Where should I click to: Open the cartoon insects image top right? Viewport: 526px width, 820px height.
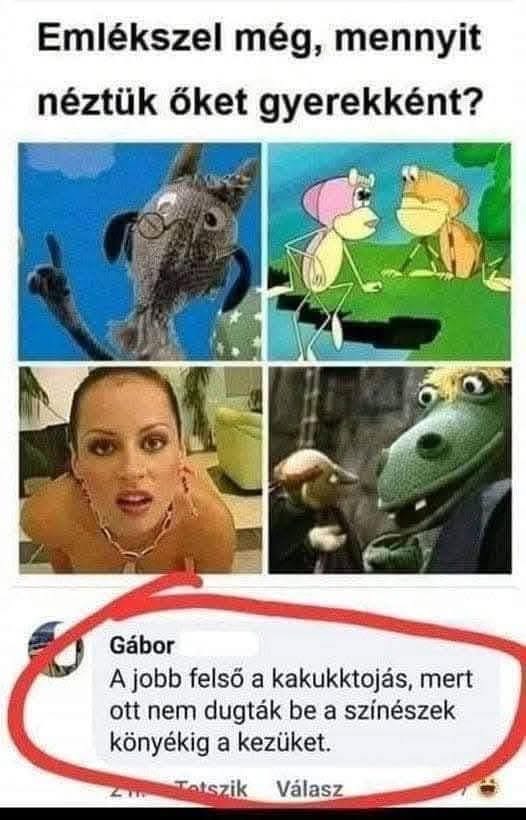click(x=390, y=252)
